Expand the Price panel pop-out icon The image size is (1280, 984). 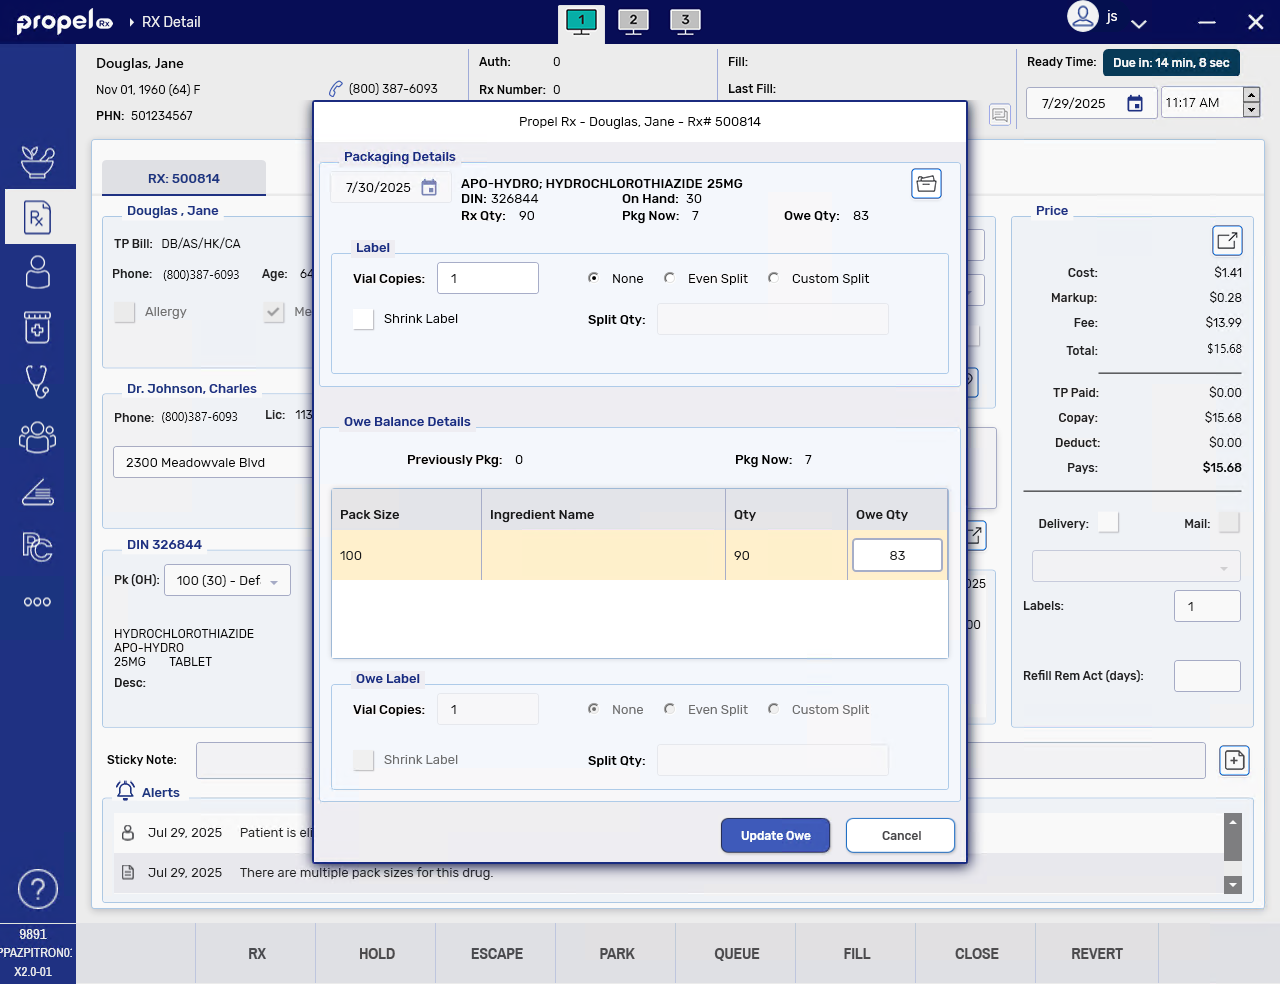point(1227,241)
